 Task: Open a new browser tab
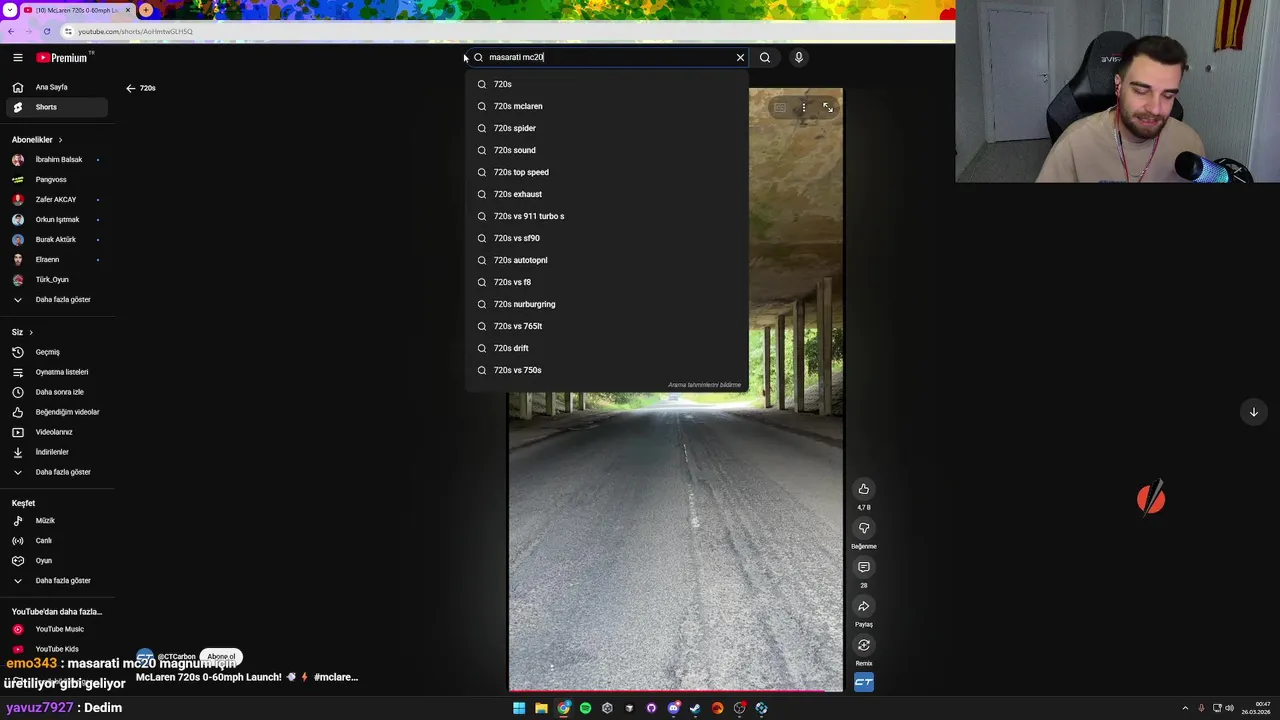(x=146, y=10)
